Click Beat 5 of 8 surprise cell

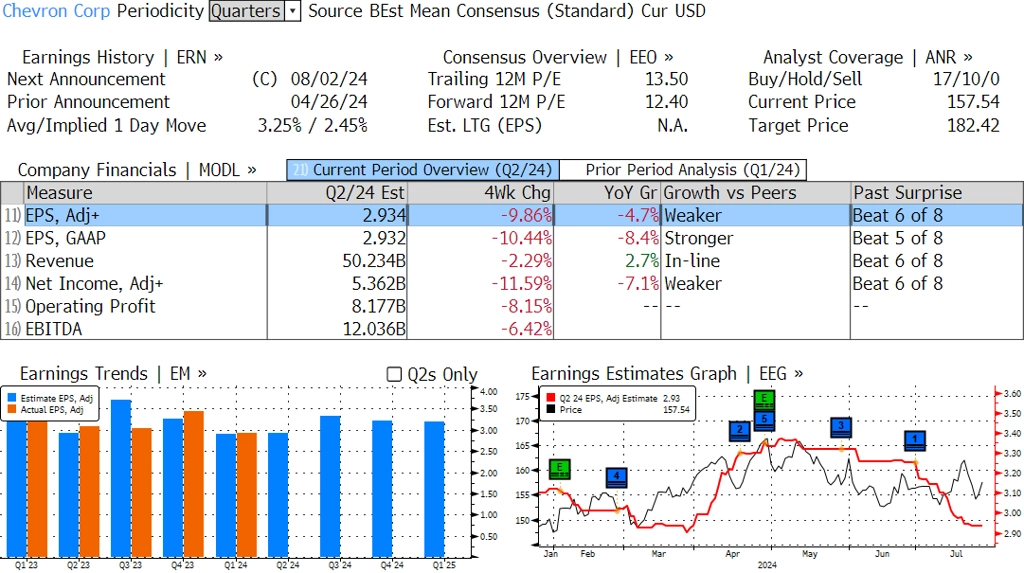[898, 238]
